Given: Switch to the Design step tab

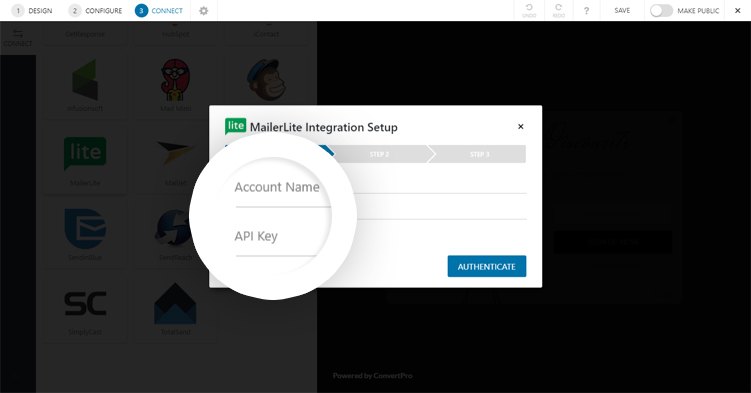Looking at the screenshot, I should (x=32, y=11).
